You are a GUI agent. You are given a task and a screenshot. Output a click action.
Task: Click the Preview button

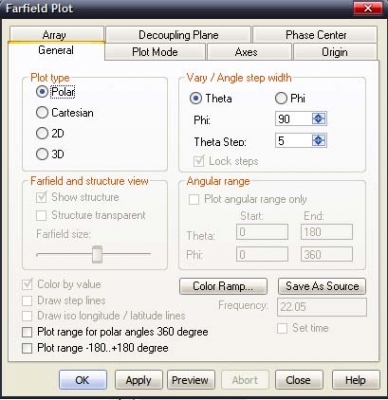click(191, 380)
